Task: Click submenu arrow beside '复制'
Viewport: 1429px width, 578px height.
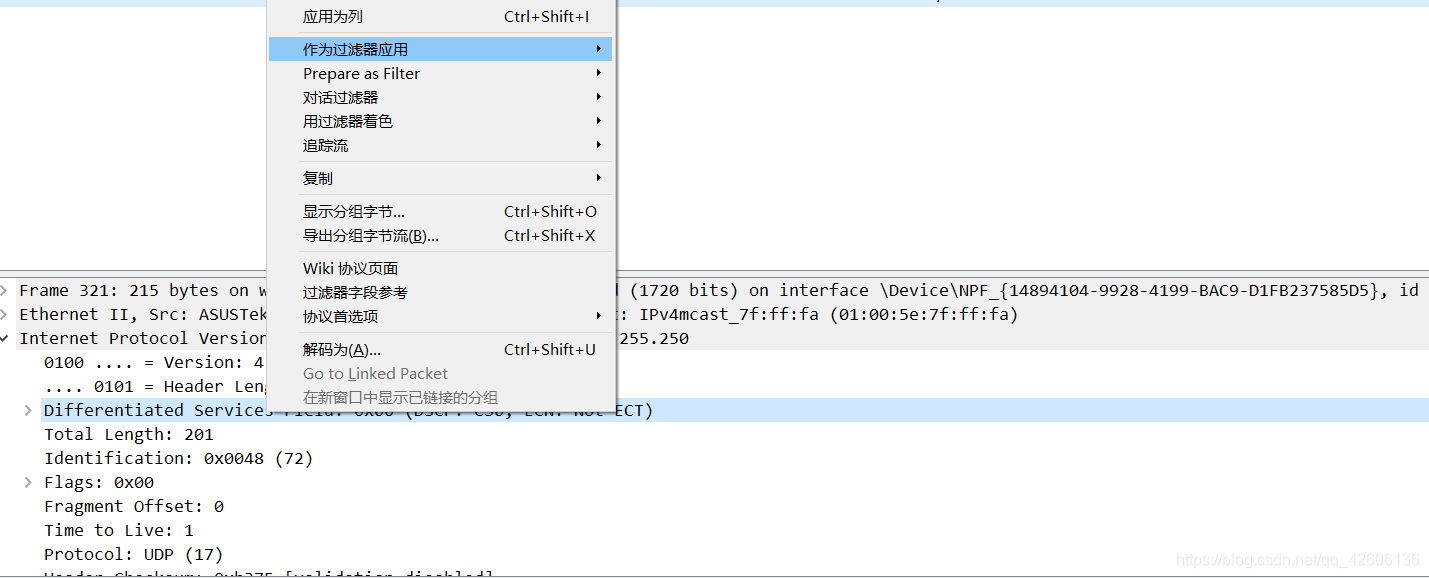Action: (599, 178)
